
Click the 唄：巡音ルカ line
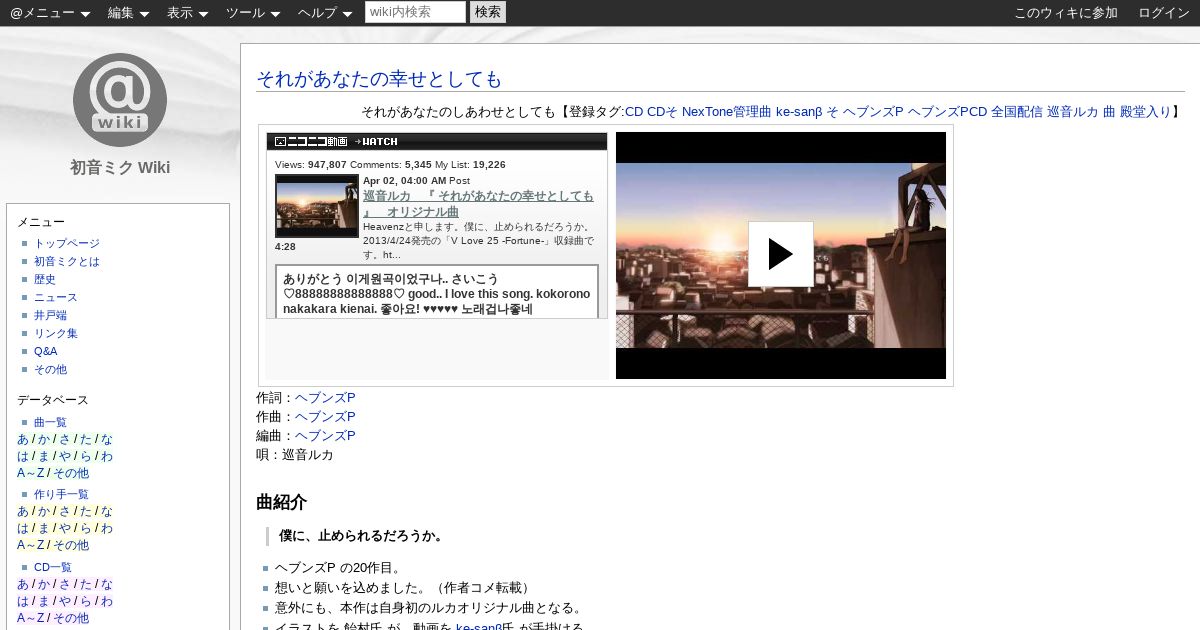point(295,455)
